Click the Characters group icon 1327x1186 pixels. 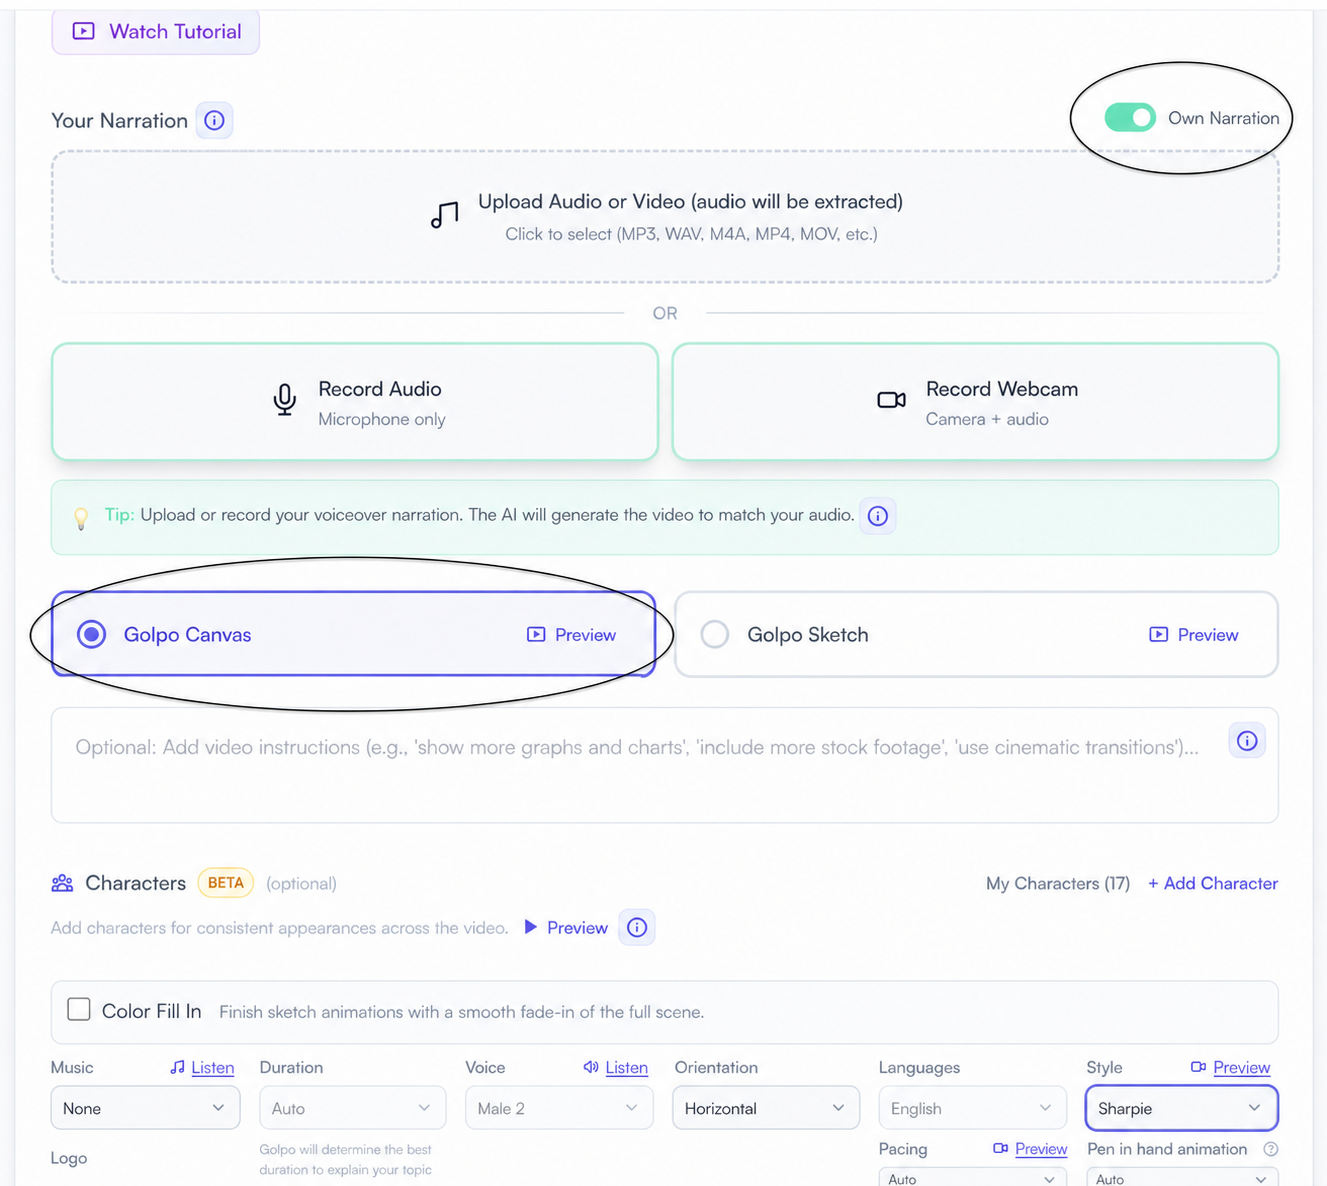tap(62, 883)
